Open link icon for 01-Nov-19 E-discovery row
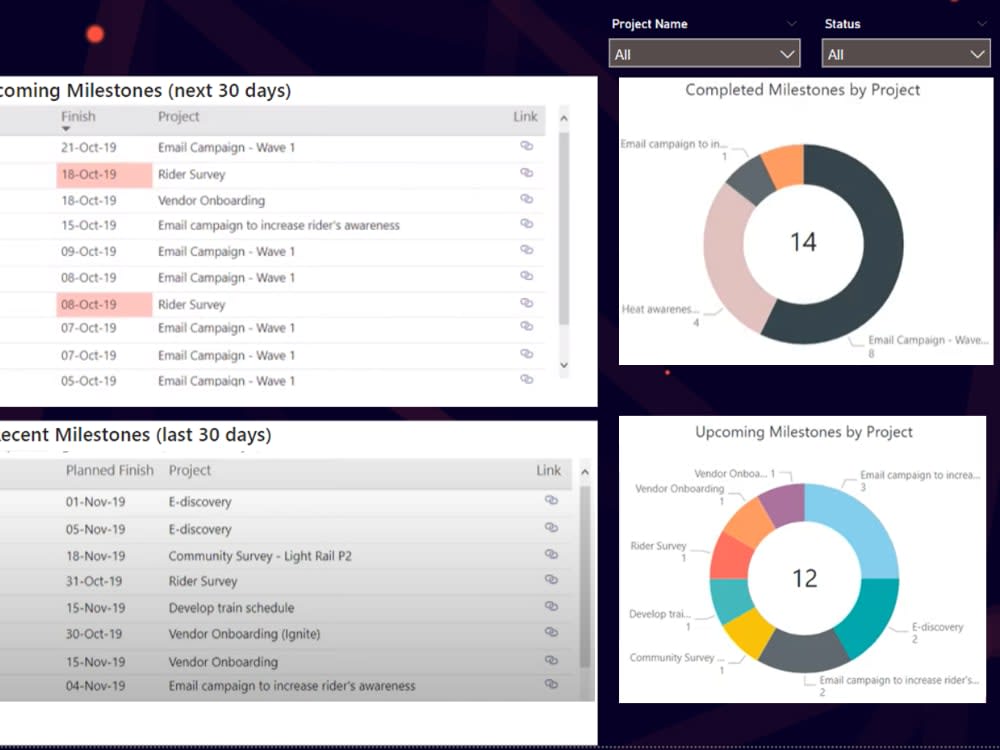1000x750 pixels. (x=552, y=501)
